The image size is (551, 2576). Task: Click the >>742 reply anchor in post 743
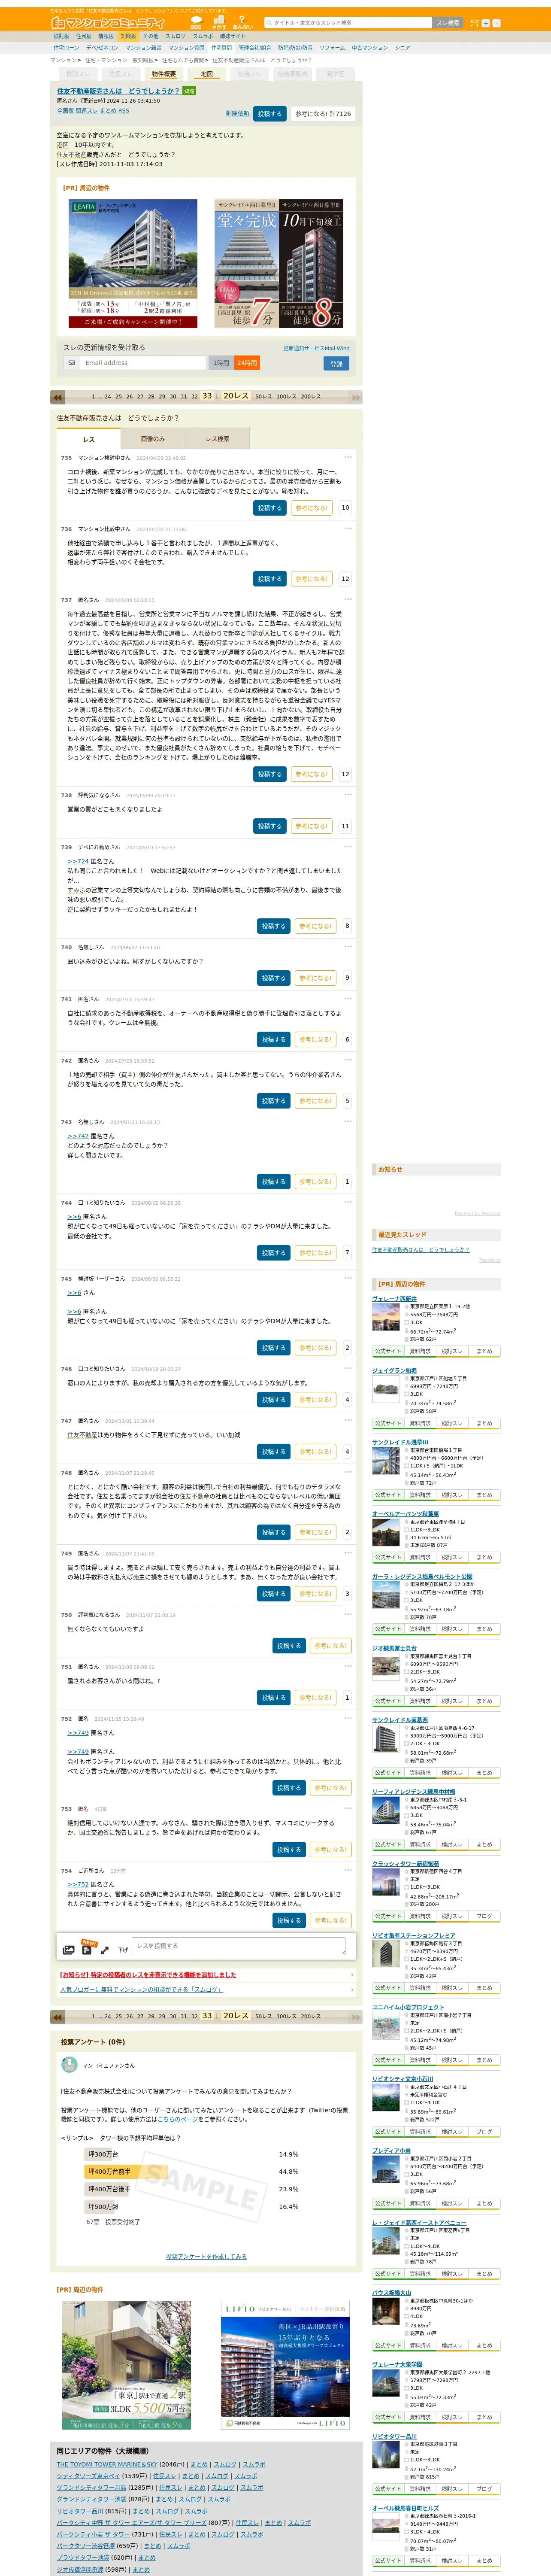point(78,1136)
